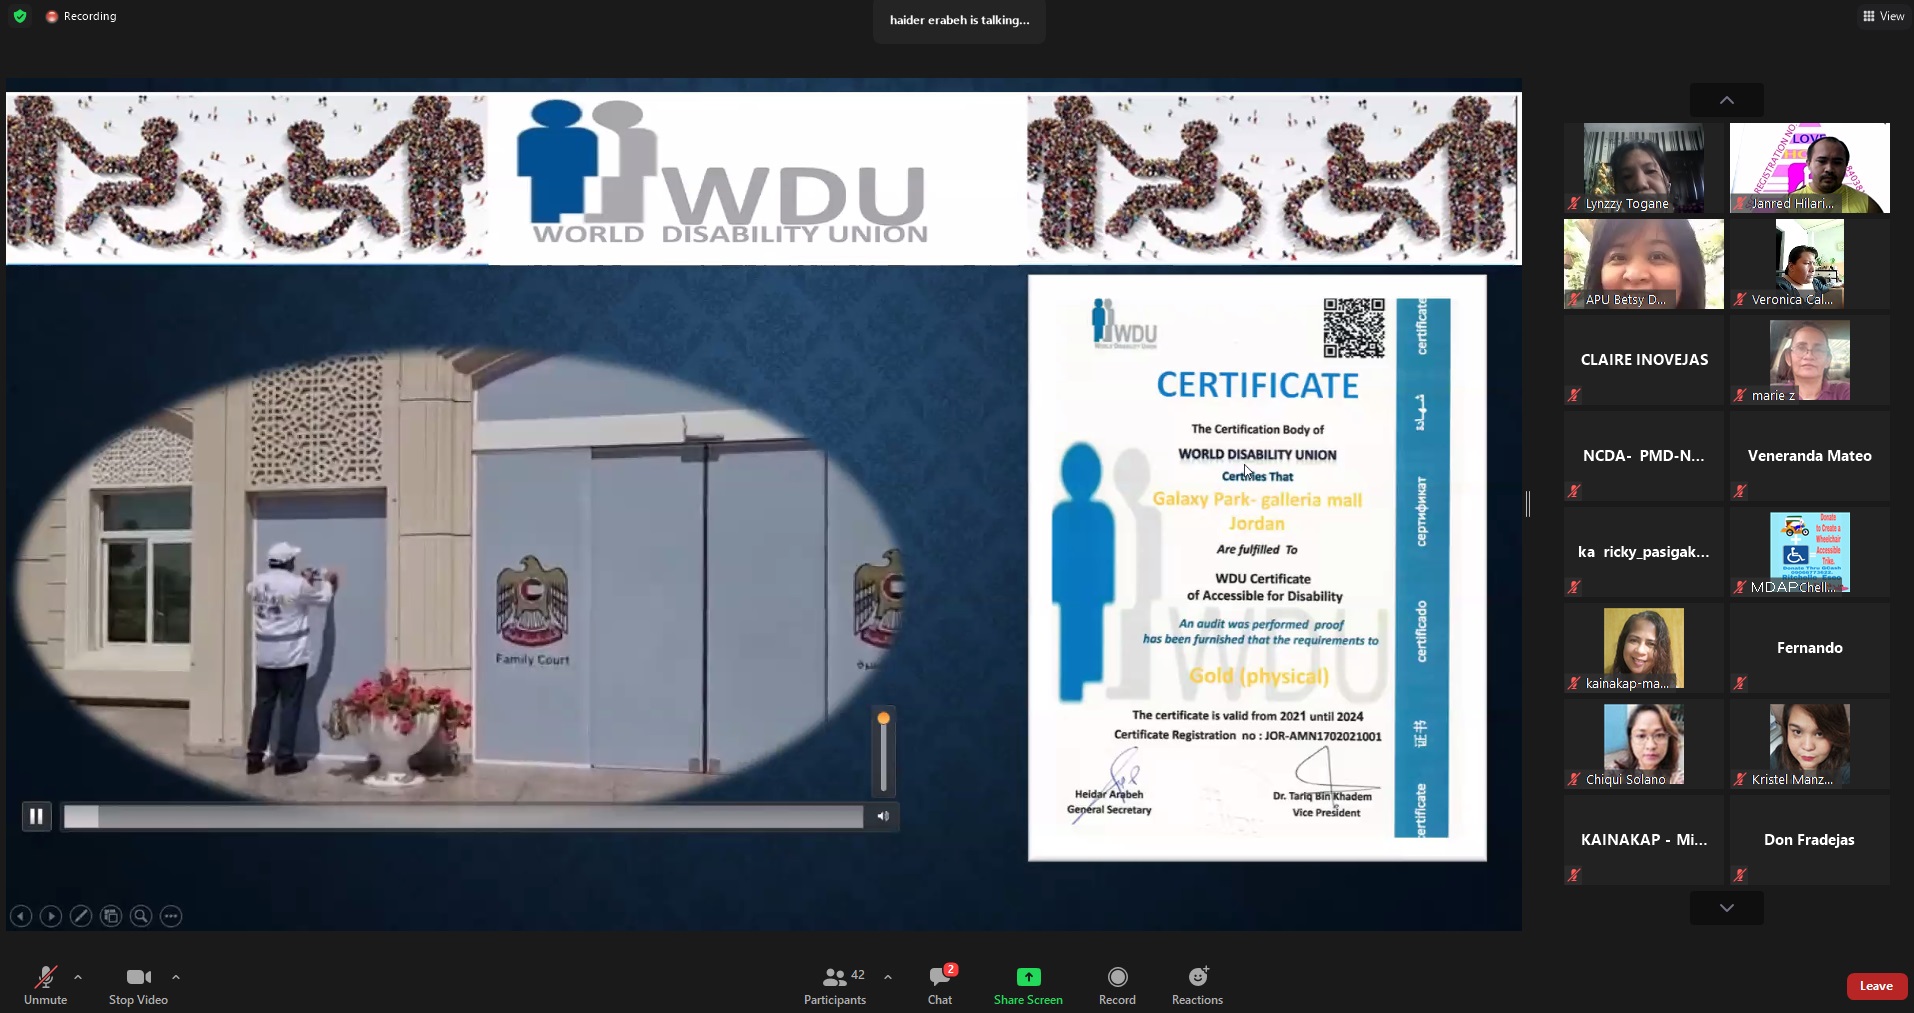The height and width of the screenshot is (1013, 1914).
Task: Click the 'haider erabeh is talking...' notice
Action: (960, 20)
